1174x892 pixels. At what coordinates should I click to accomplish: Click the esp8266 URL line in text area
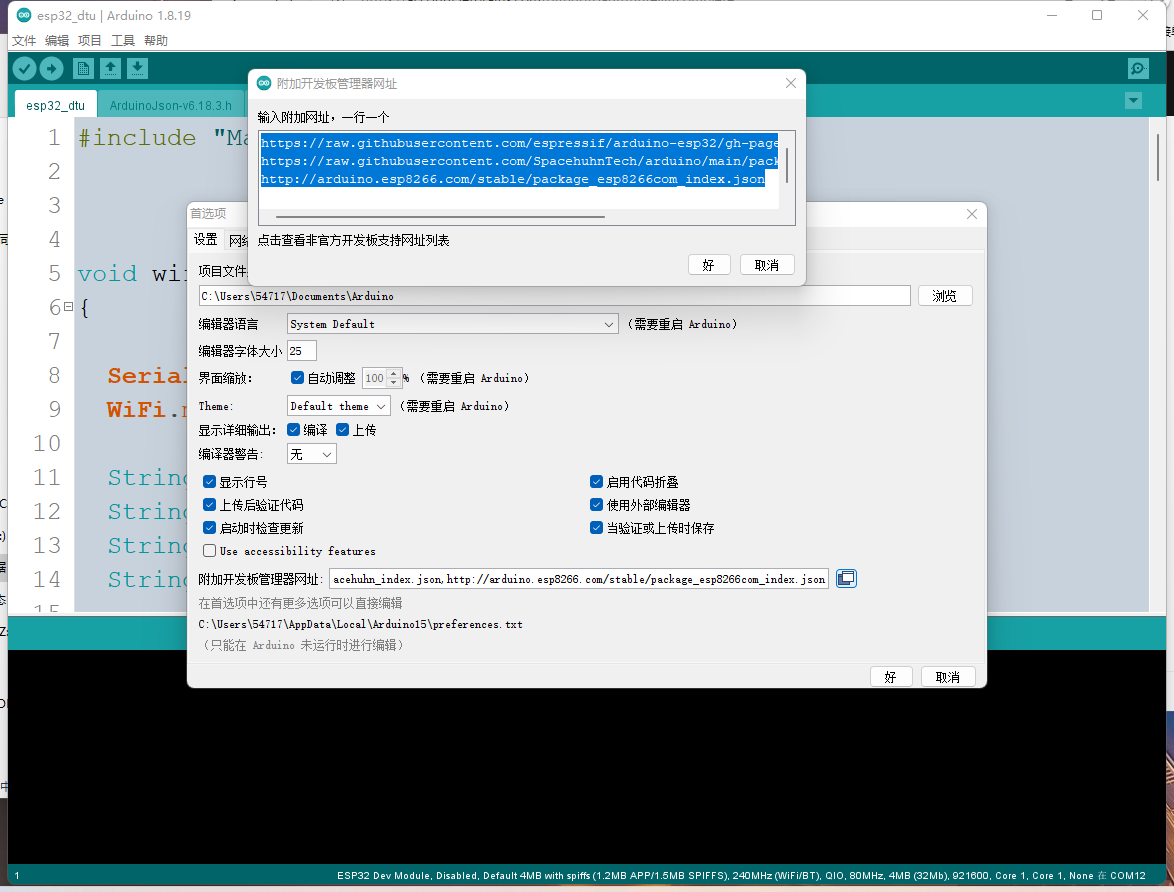pos(513,179)
